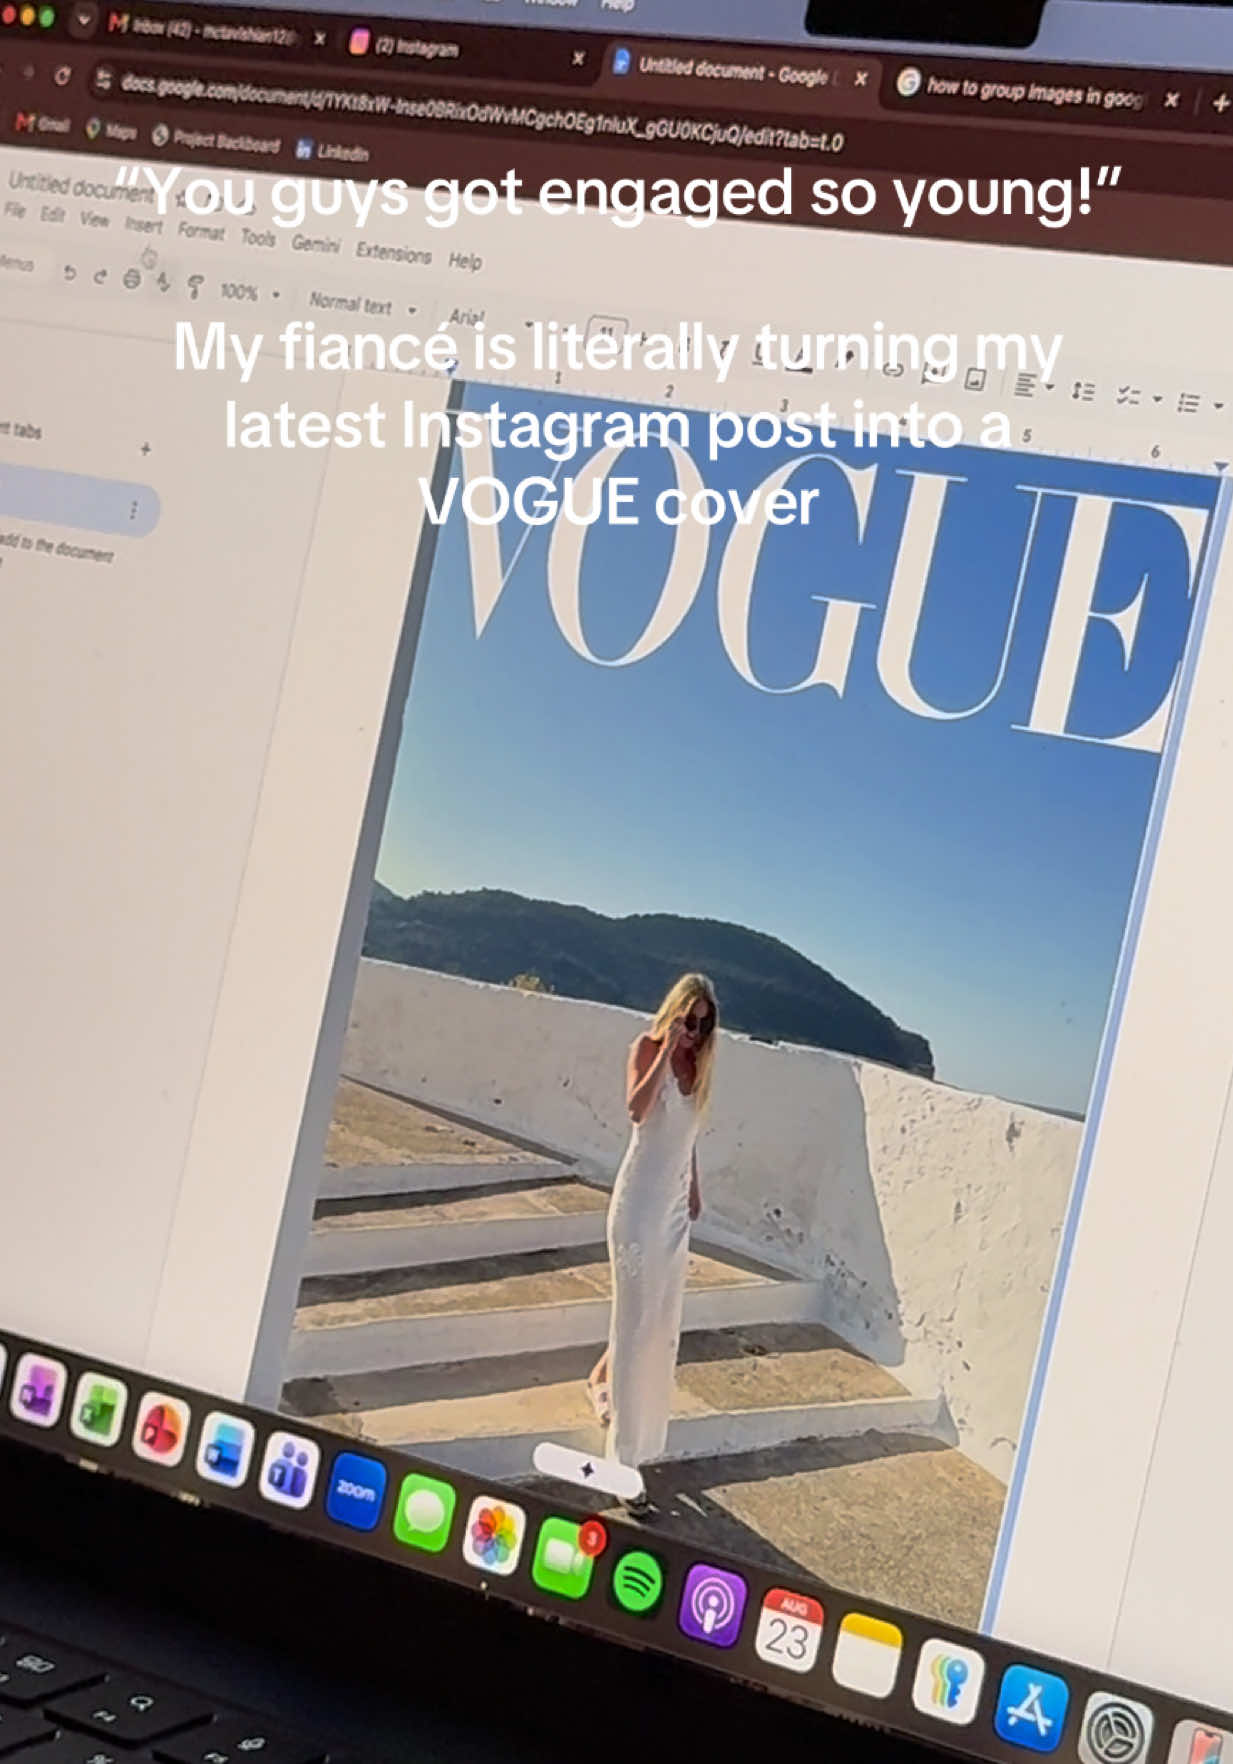The height and width of the screenshot is (1764, 1233).
Task: Click the floating Gemini sparkle button
Action: click(x=587, y=1468)
